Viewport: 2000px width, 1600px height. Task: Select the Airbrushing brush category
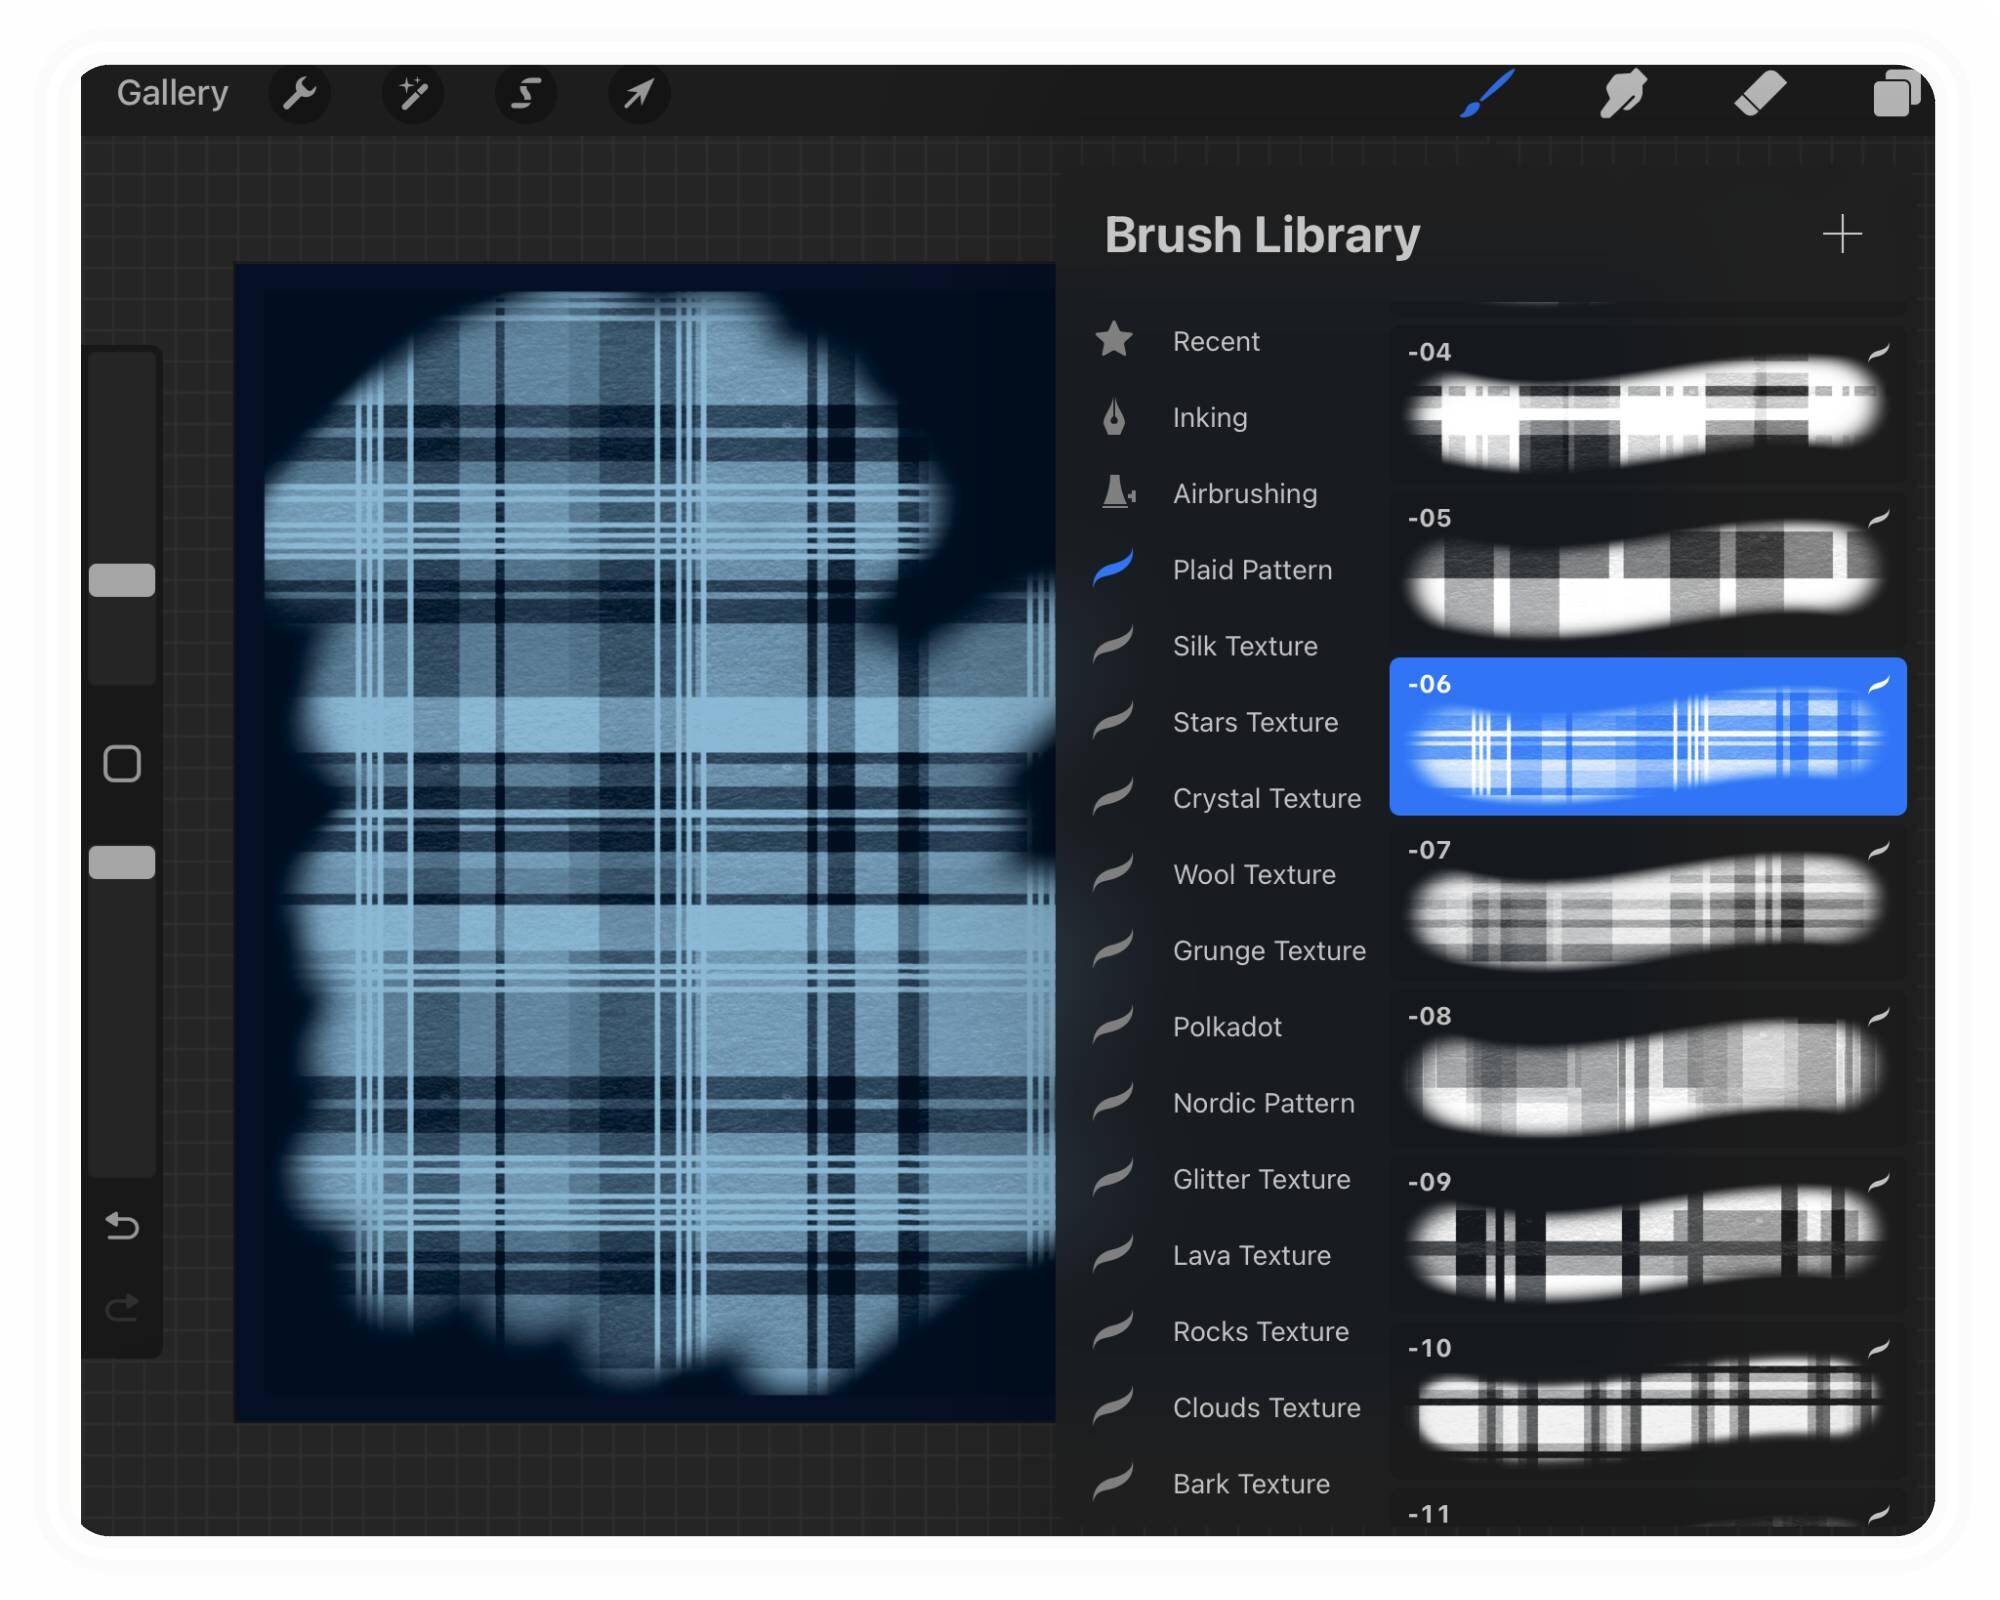click(1244, 494)
